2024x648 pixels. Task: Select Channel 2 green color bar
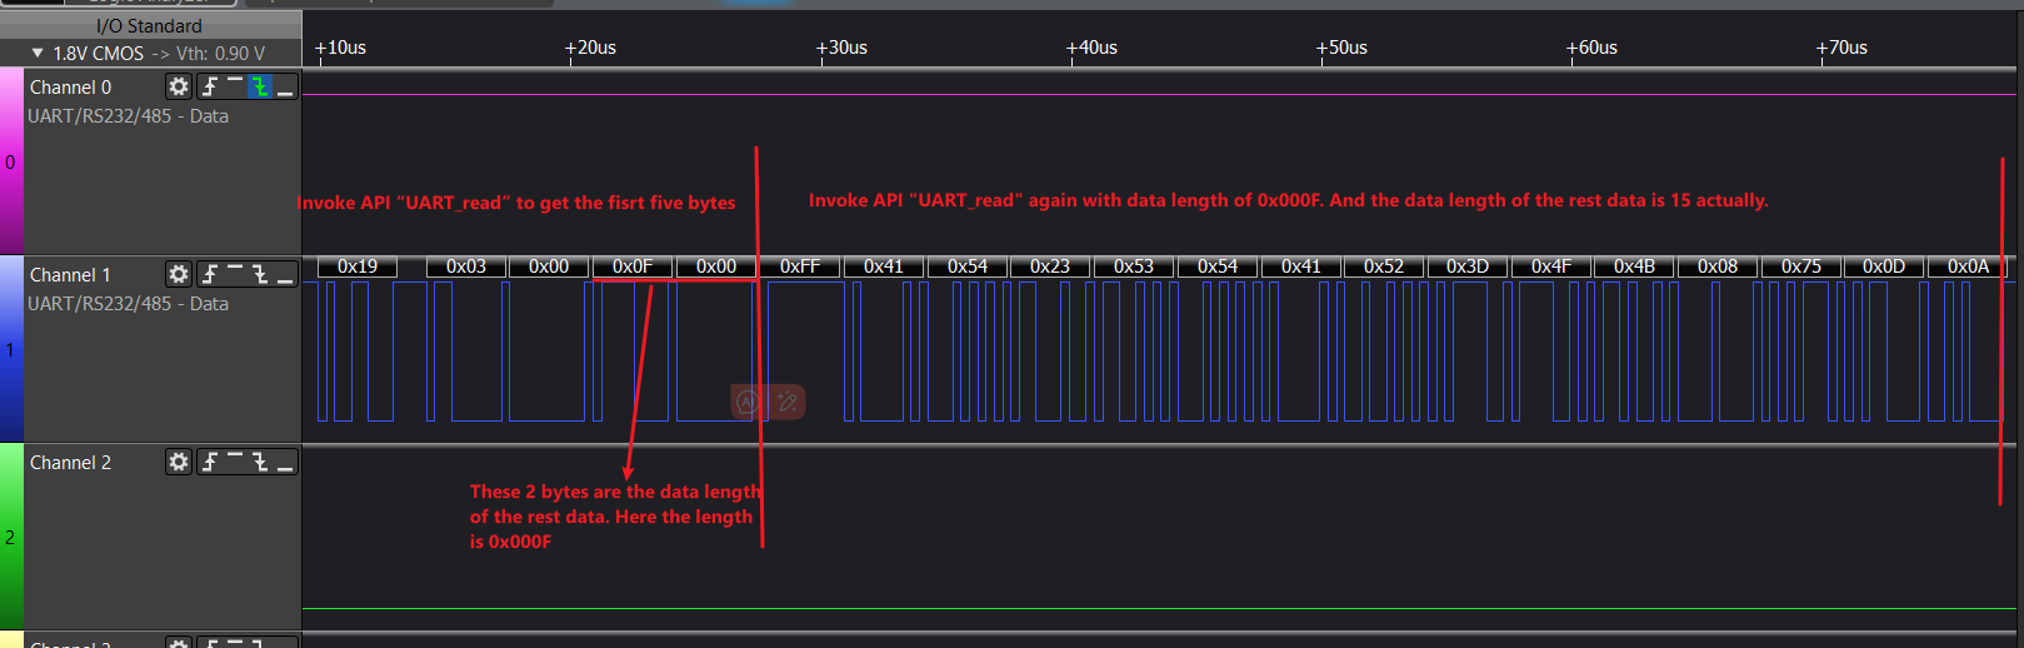coord(11,537)
